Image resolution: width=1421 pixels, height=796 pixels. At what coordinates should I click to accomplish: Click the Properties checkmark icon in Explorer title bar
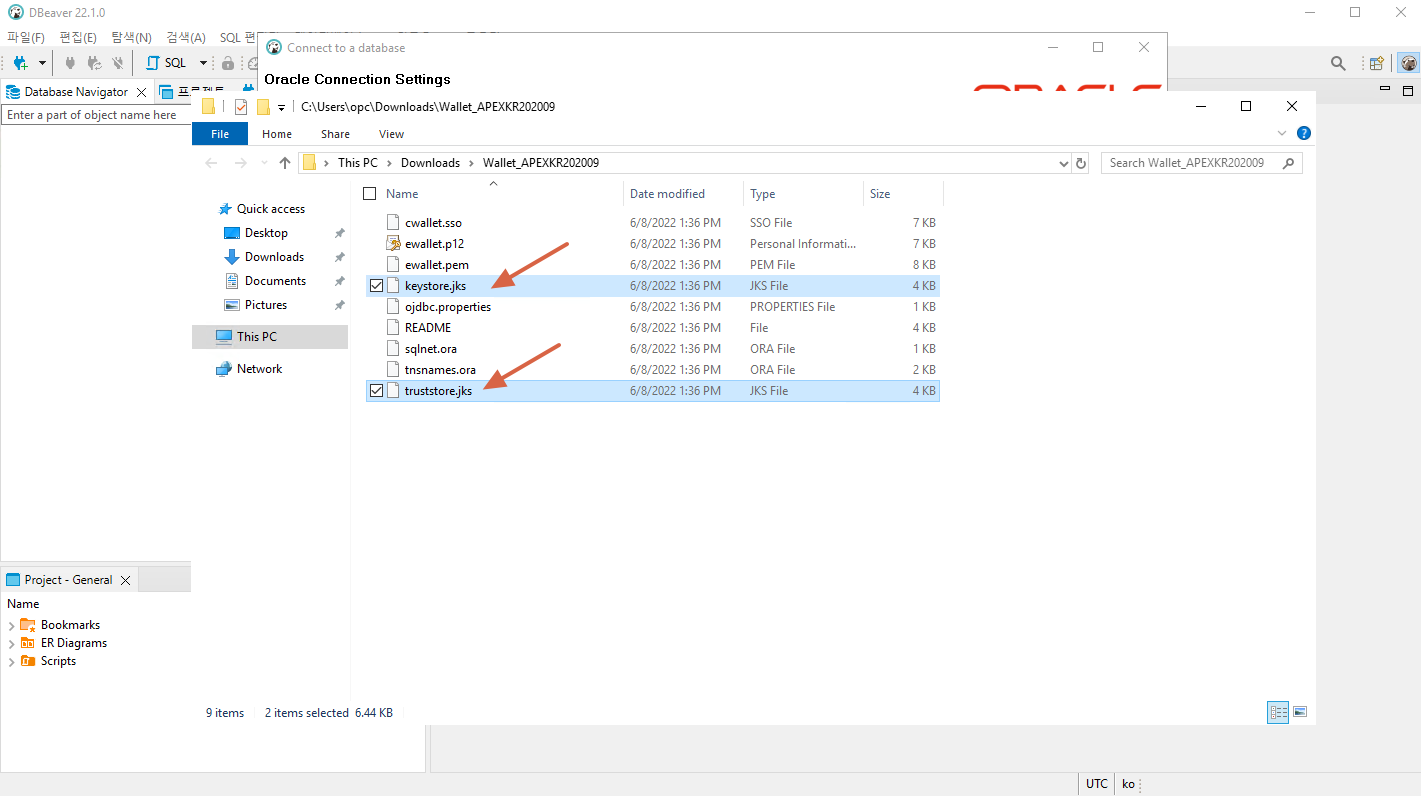(240, 107)
